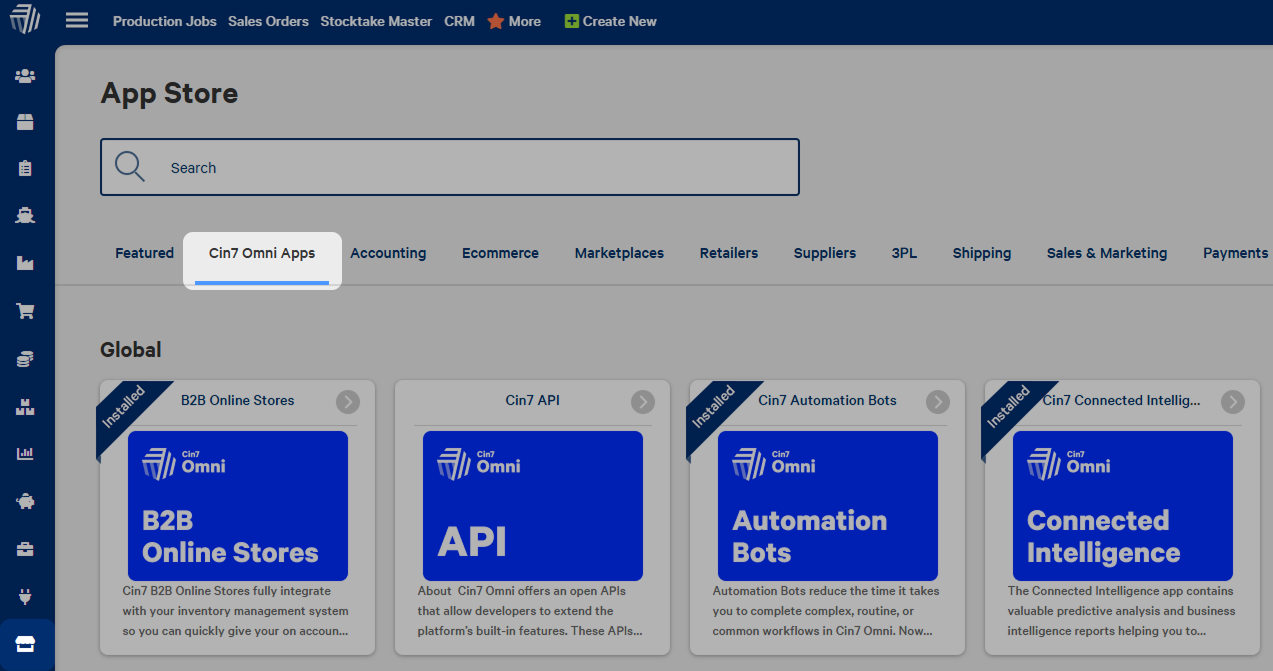Open the products box icon in sidebar

coord(26,122)
